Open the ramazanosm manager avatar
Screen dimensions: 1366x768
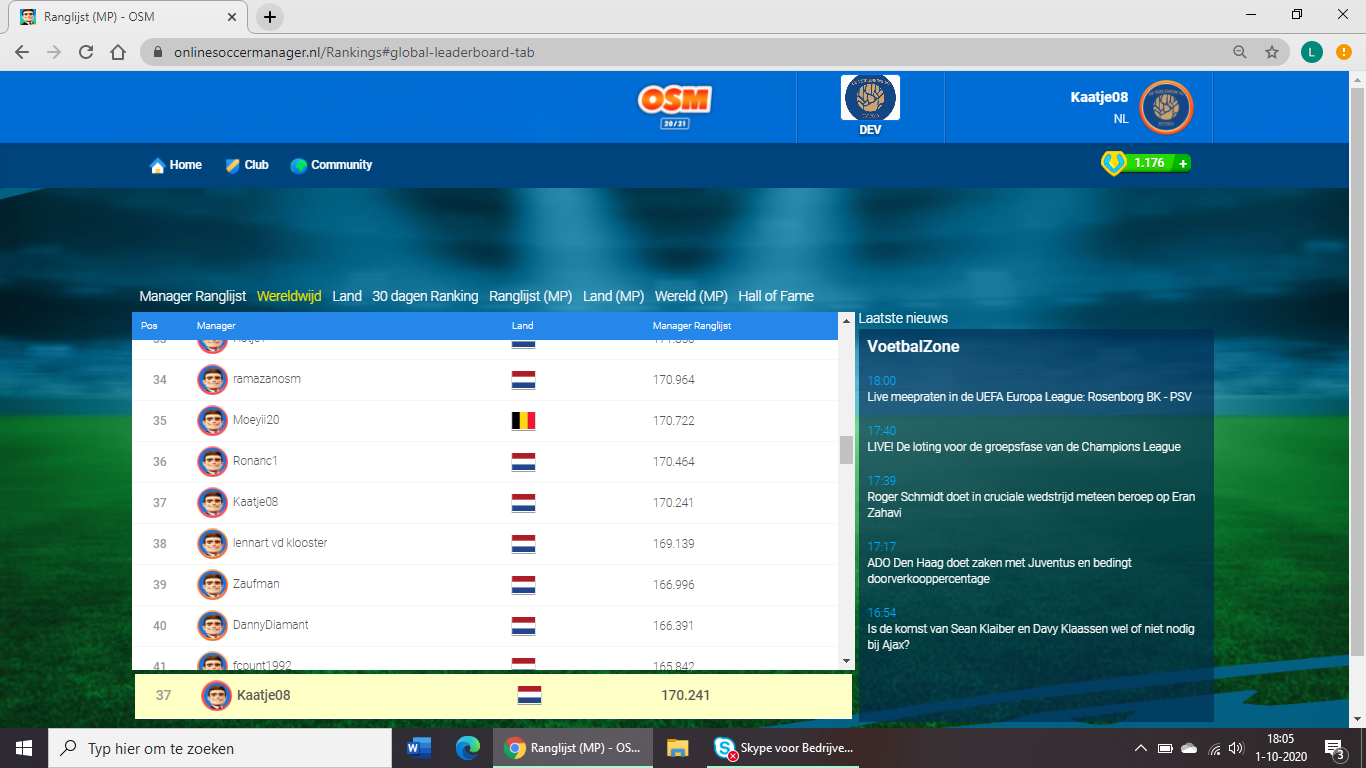click(x=212, y=380)
